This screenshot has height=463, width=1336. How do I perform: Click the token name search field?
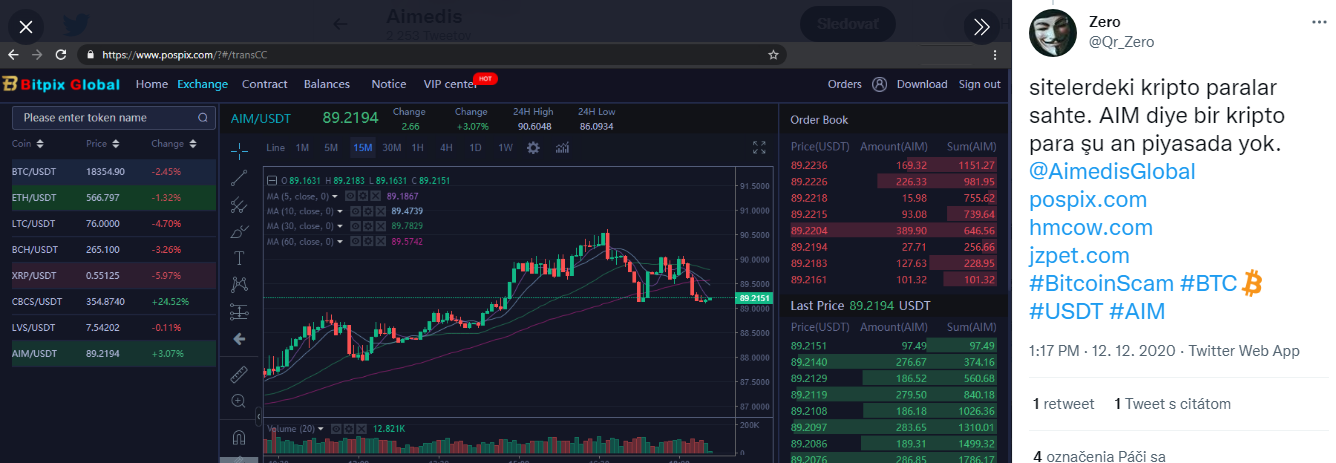pyautogui.click(x=113, y=118)
